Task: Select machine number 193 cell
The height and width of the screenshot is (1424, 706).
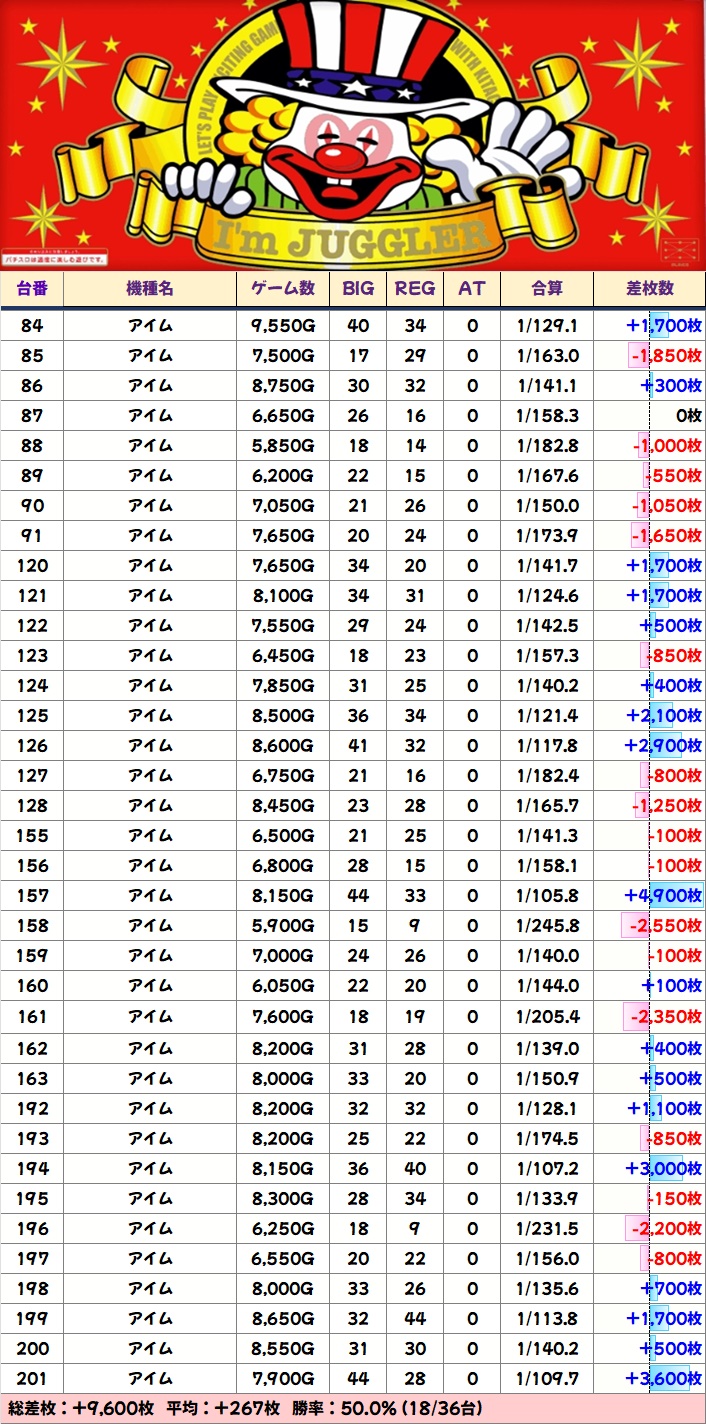Action: click(x=32, y=1138)
